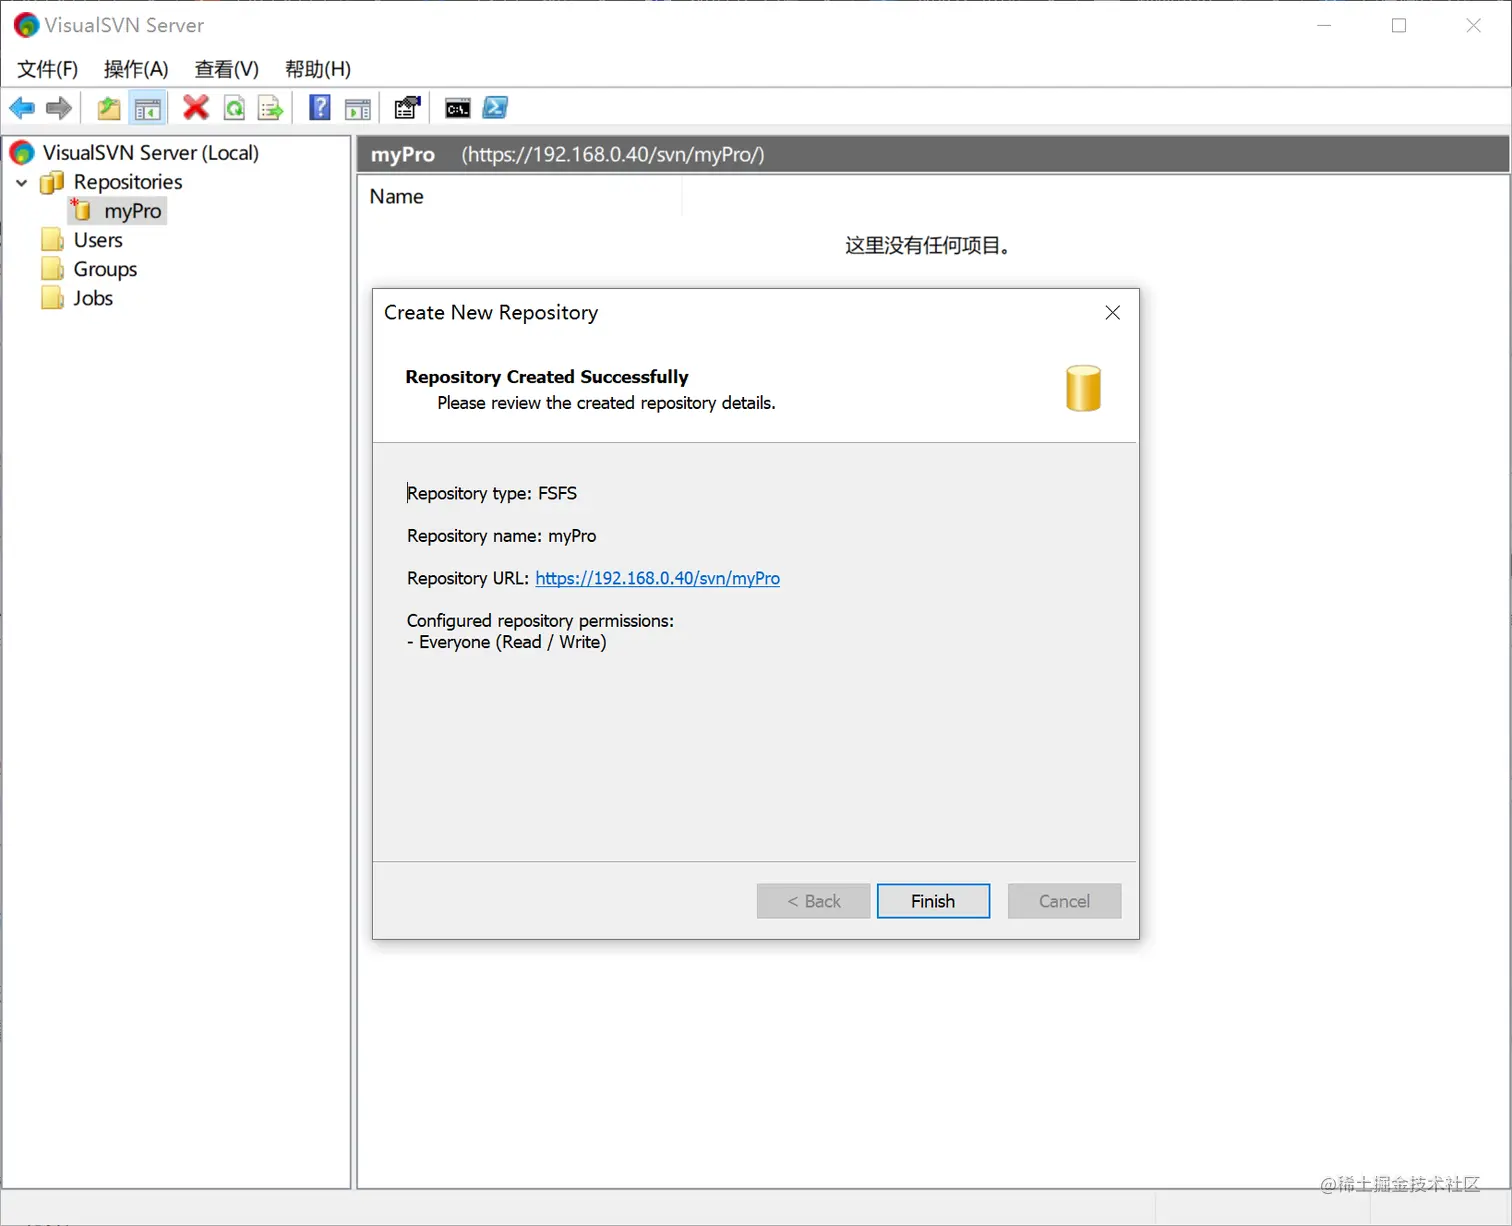1512x1226 pixels.
Task: Collapse the Repositories tree node
Action: [x=22, y=183]
